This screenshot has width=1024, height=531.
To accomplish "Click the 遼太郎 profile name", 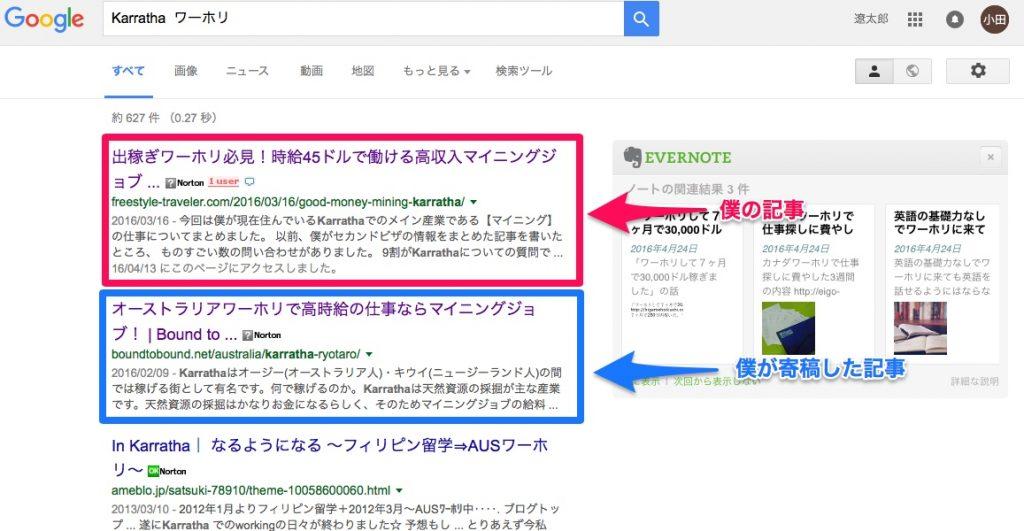I will (x=871, y=19).
